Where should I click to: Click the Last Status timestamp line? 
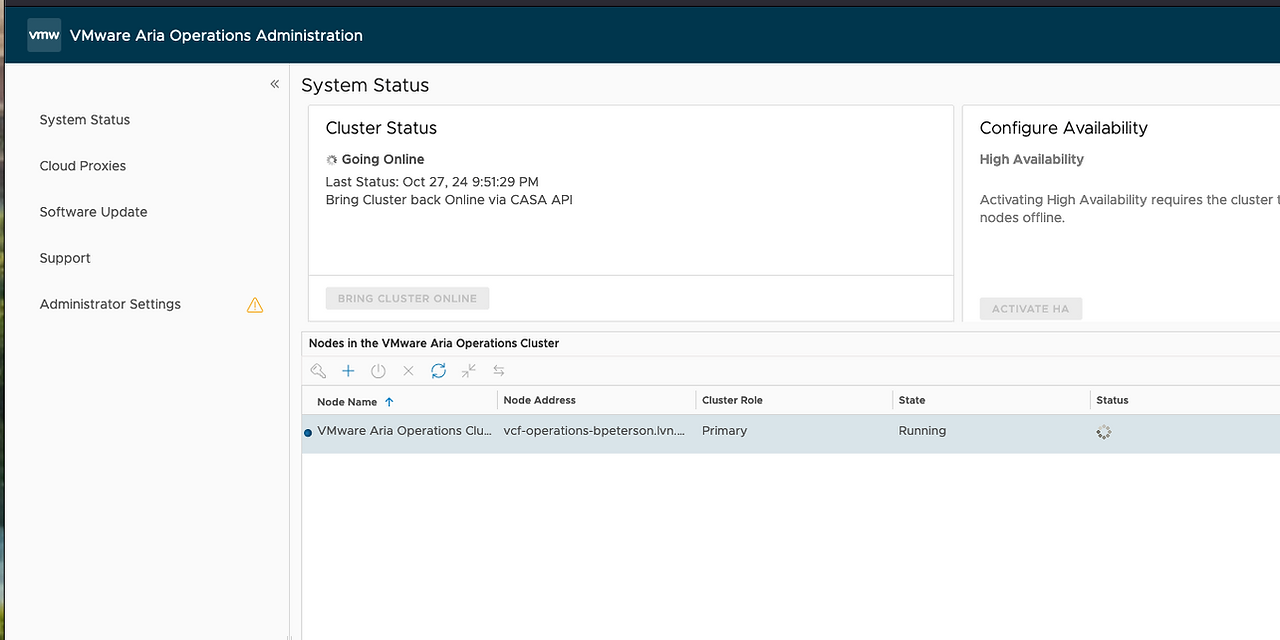point(432,182)
